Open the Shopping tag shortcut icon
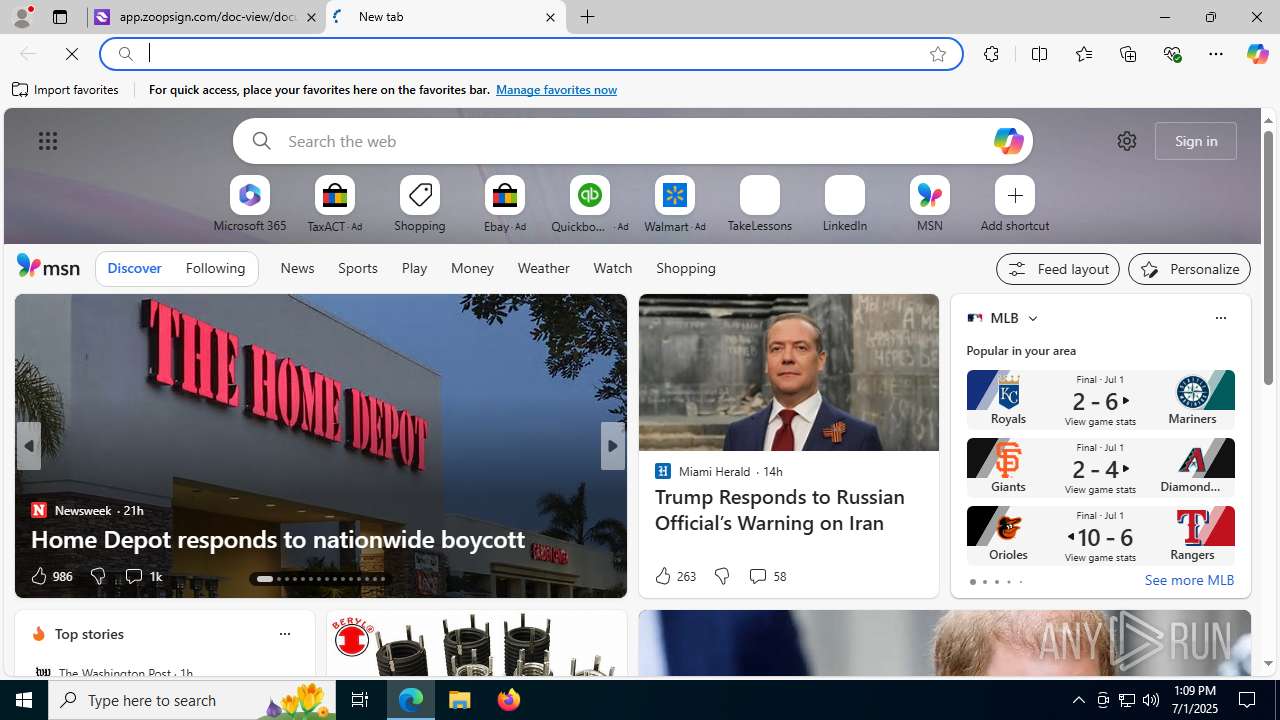1280x720 pixels. 420,195
